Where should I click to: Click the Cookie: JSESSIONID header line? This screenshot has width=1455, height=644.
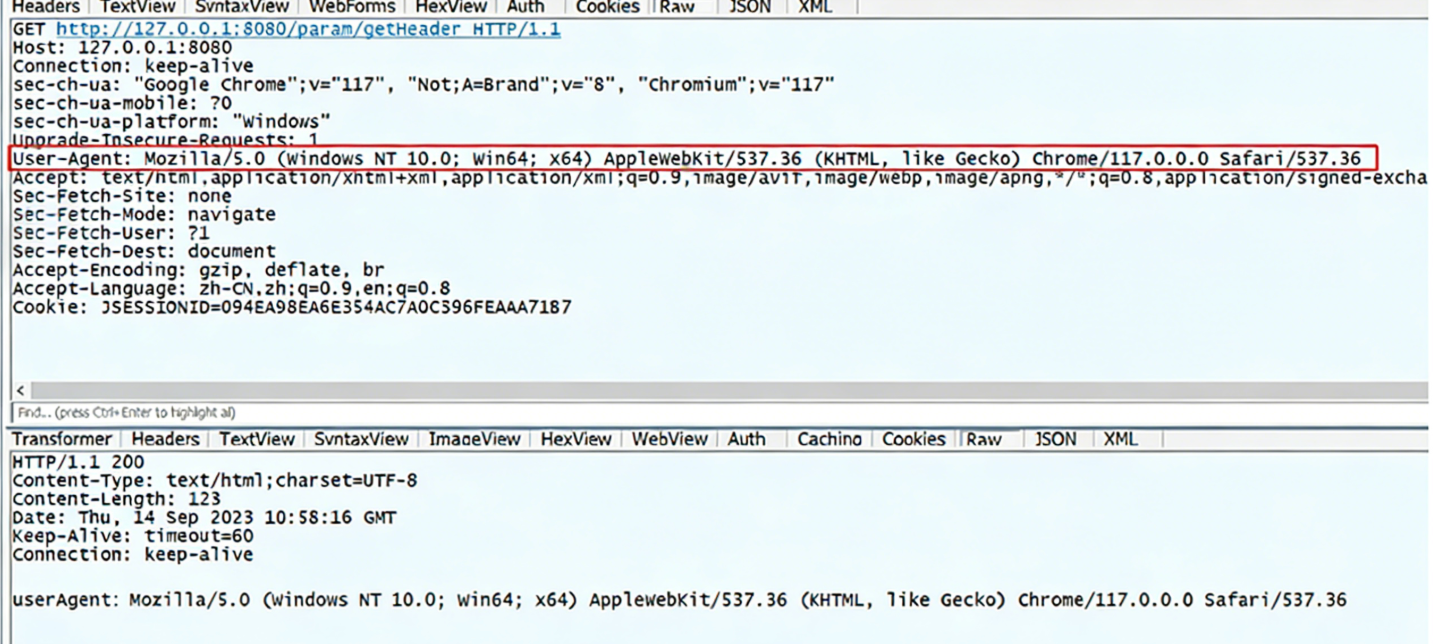(292, 307)
